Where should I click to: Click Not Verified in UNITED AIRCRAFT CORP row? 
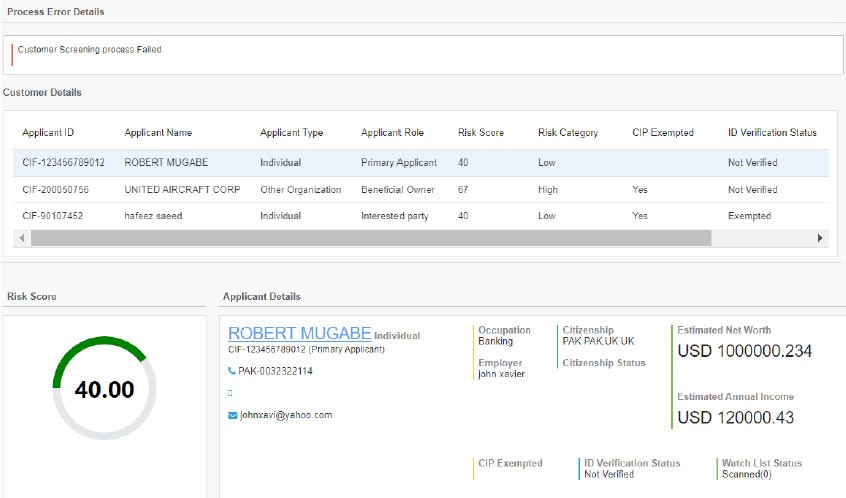753,190
